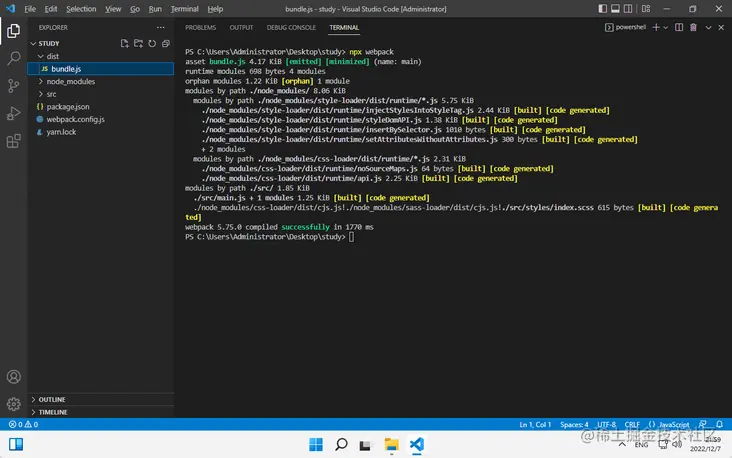Open Task View on taskbar
Viewport: 732px width, 458px height.
point(365,445)
